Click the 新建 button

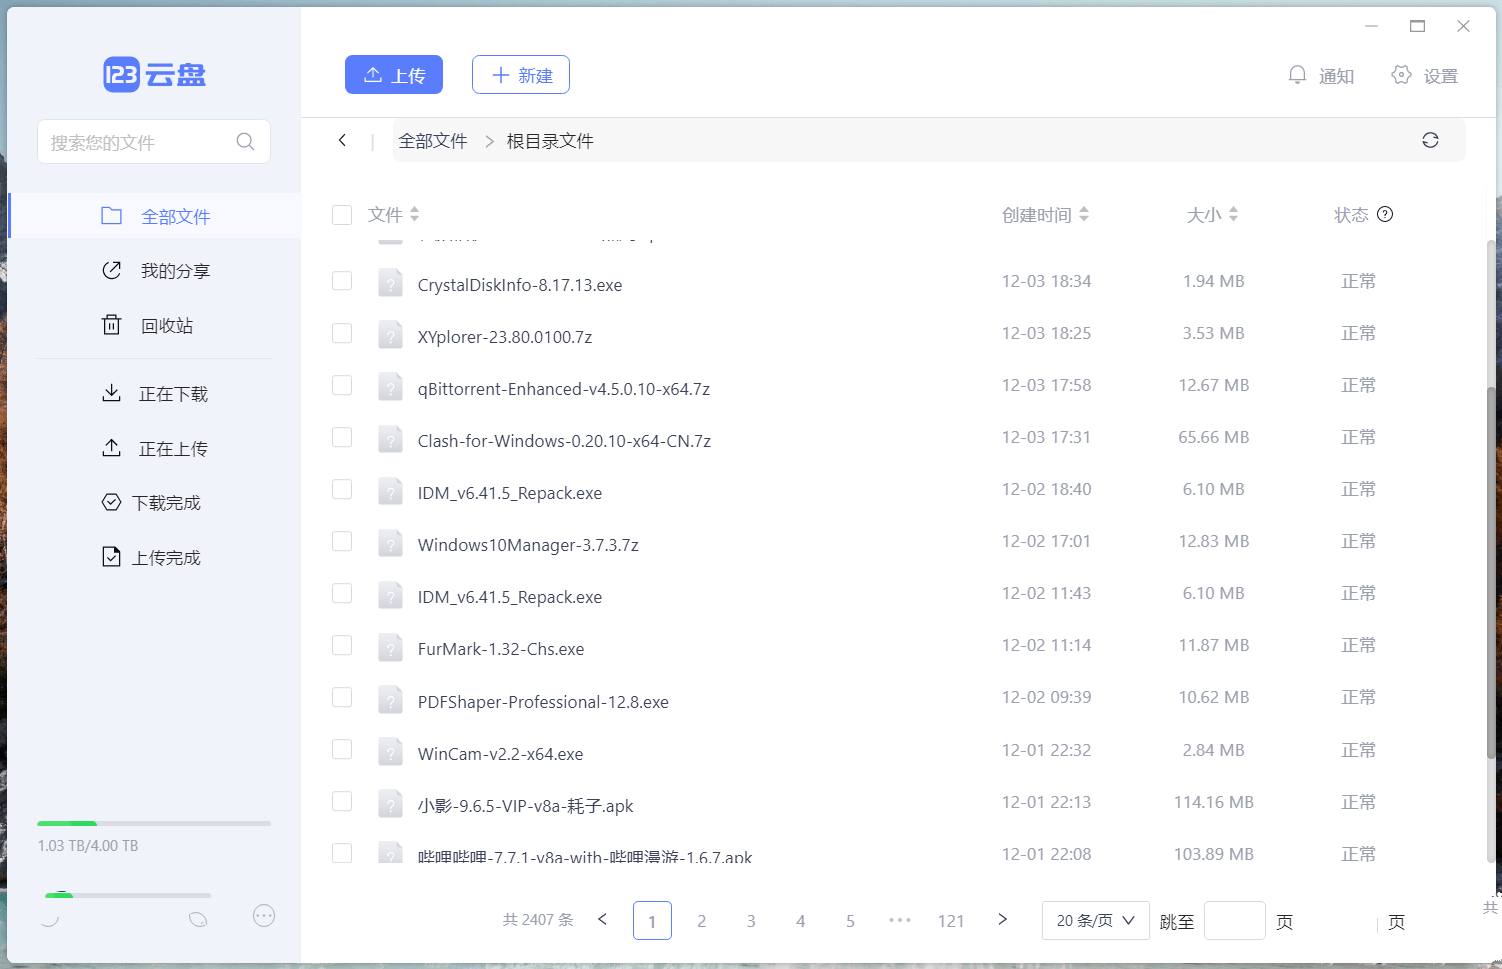tap(521, 75)
